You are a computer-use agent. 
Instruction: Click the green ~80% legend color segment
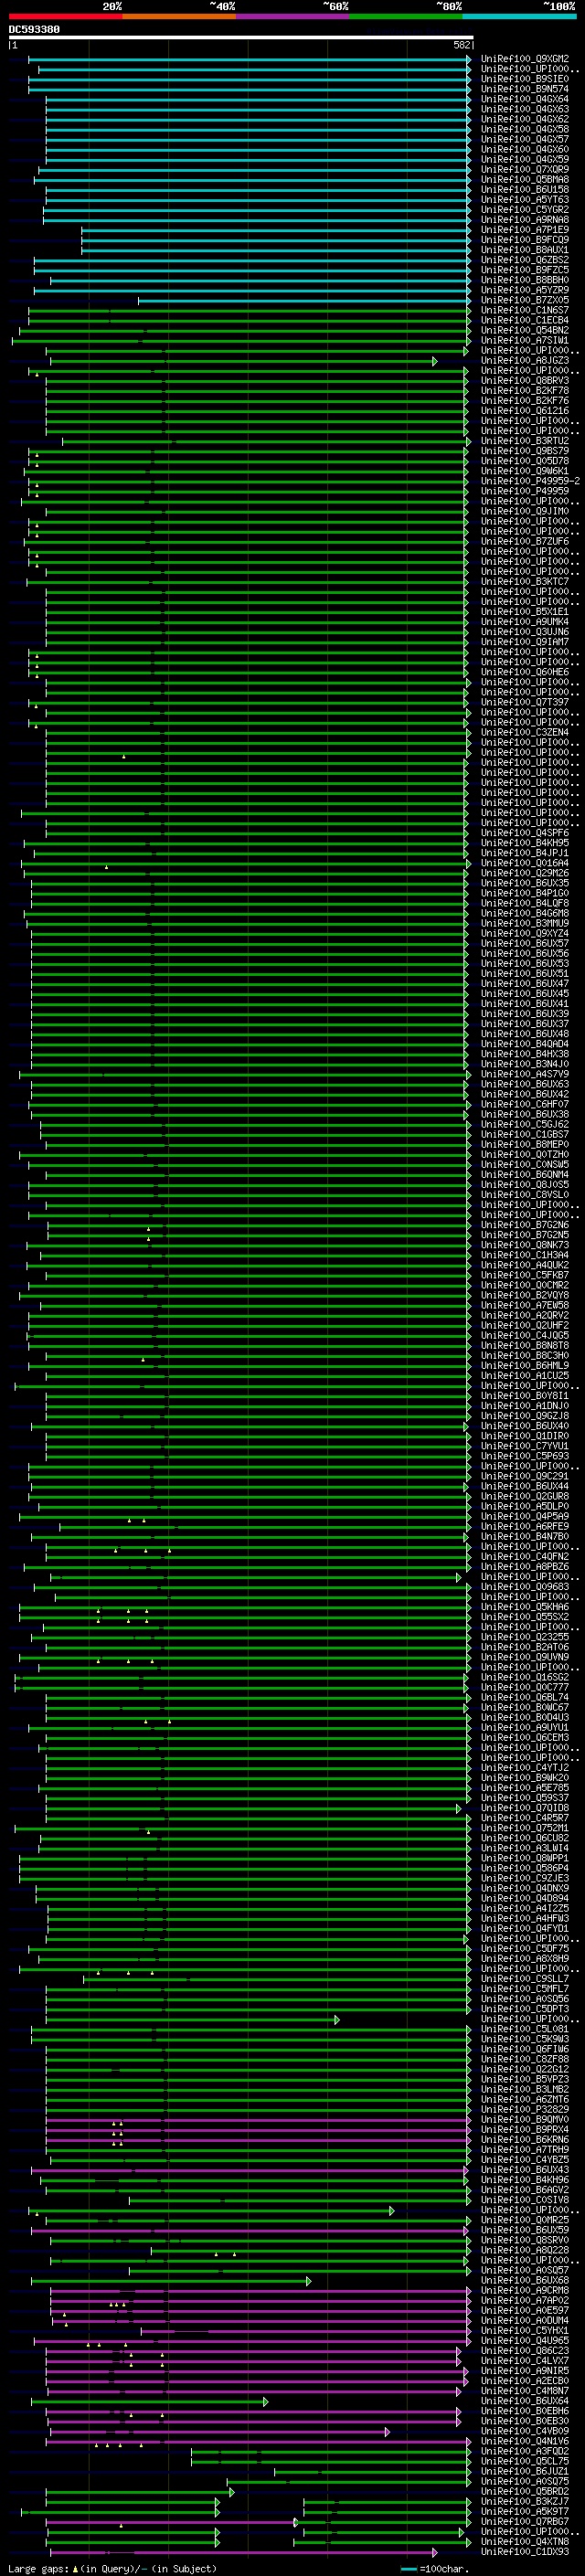[406, 16]
